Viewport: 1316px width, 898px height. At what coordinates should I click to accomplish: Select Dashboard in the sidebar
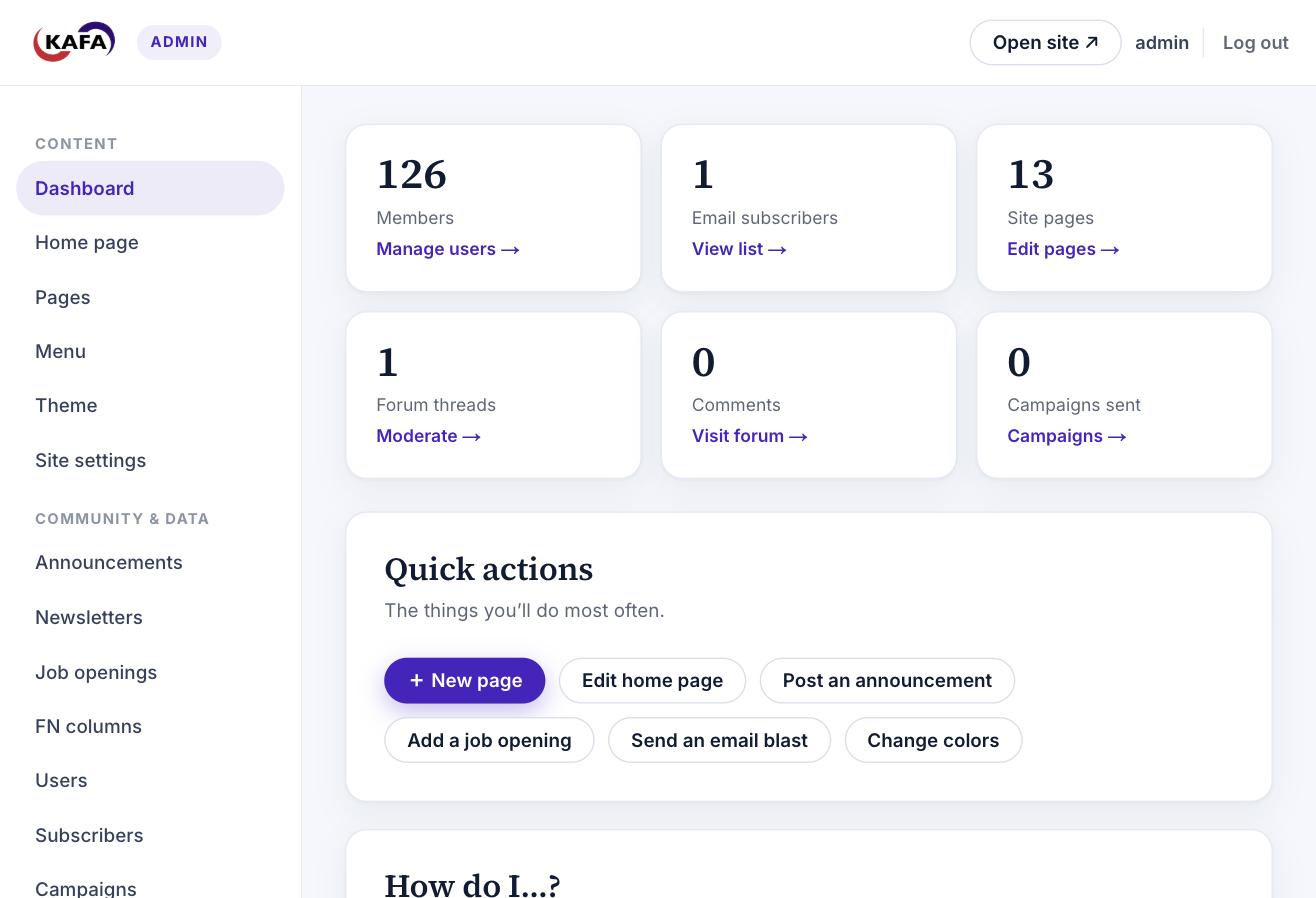click(x=150, y=188)
